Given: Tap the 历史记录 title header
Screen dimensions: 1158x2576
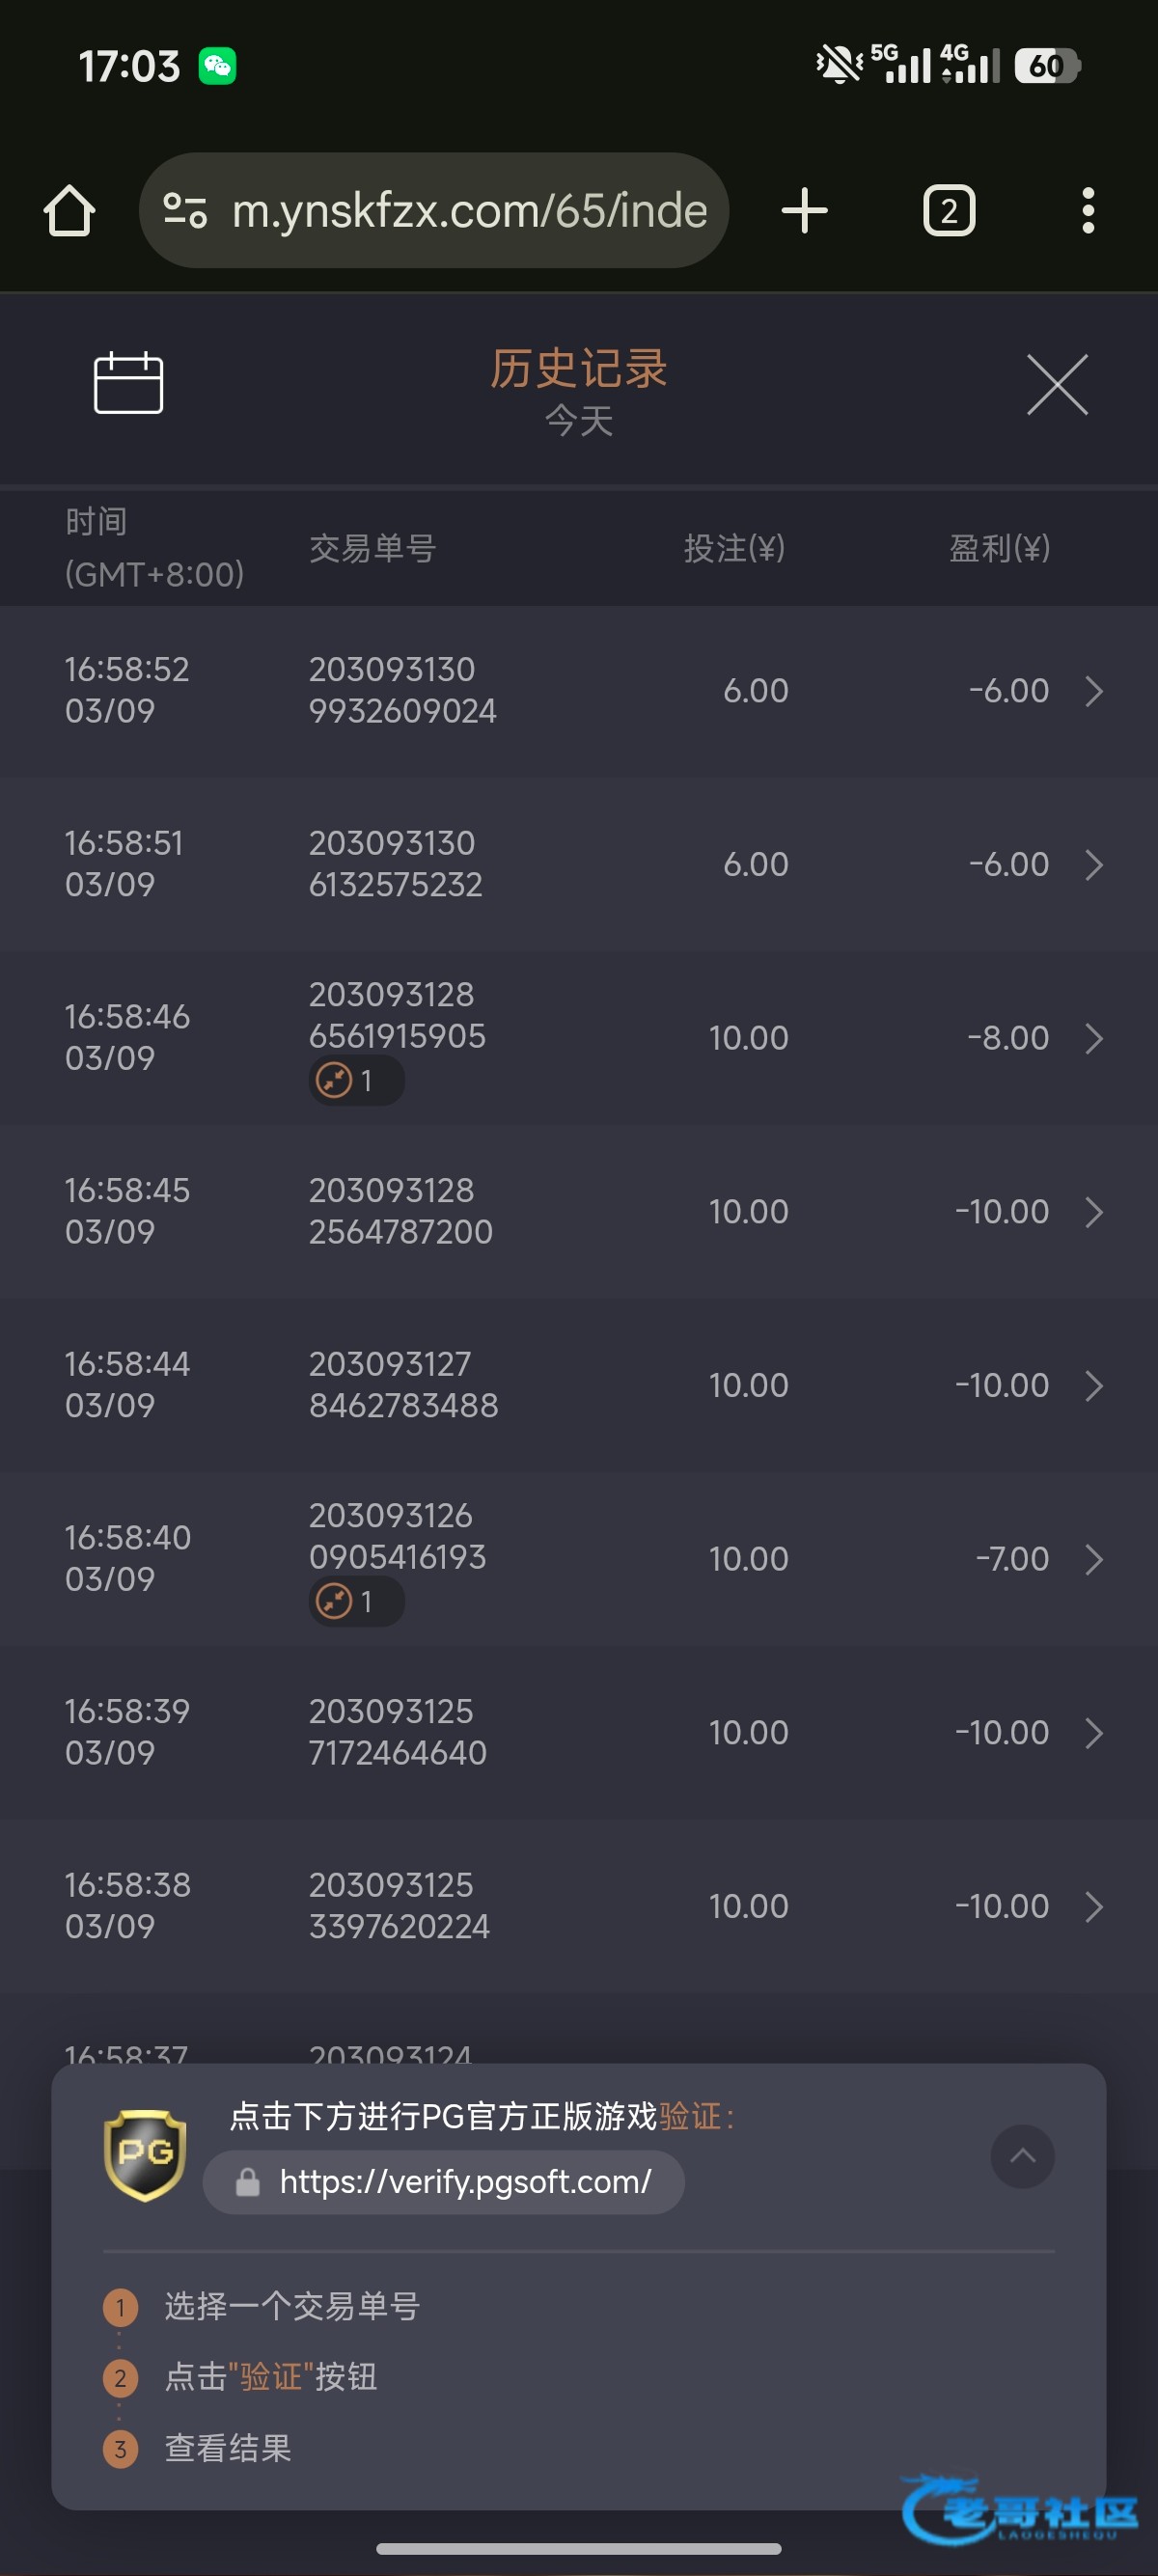Looking at the screenshot, I should click(578, 369).
